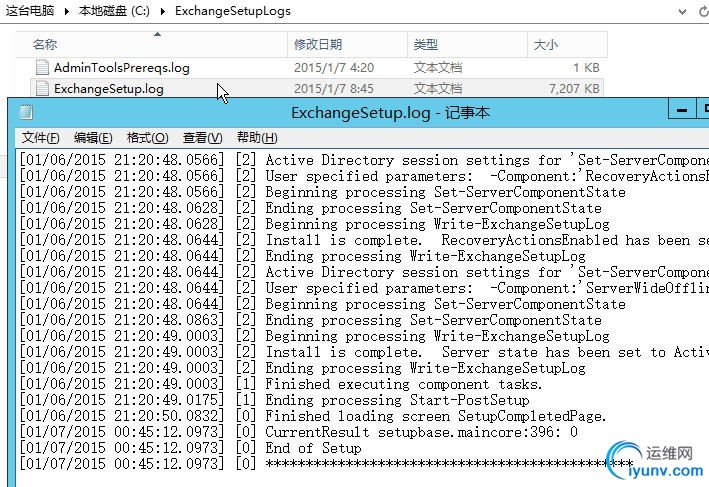Image resolution: width=709 pixels, height=487 pixels.
Task: Open the 帮助(H) menu in Notepad
Action: pos(257,137)
